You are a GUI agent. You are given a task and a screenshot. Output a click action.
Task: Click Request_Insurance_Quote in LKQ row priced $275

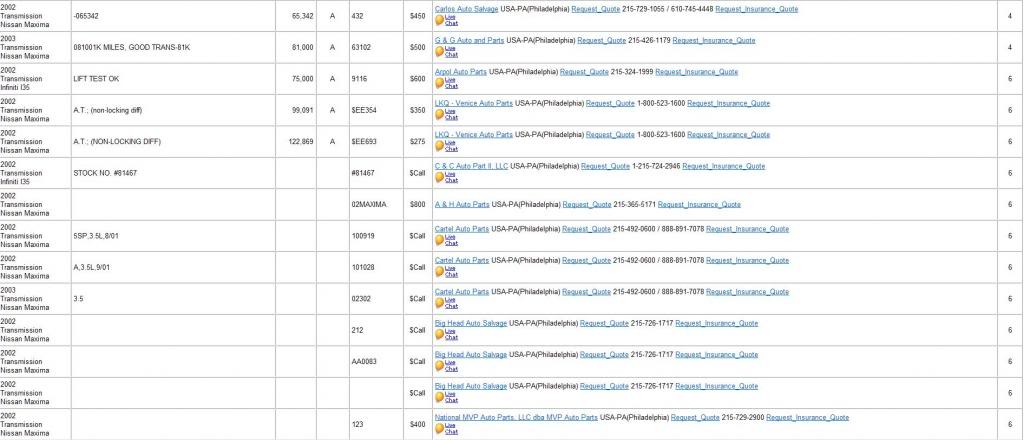point(728,134)
